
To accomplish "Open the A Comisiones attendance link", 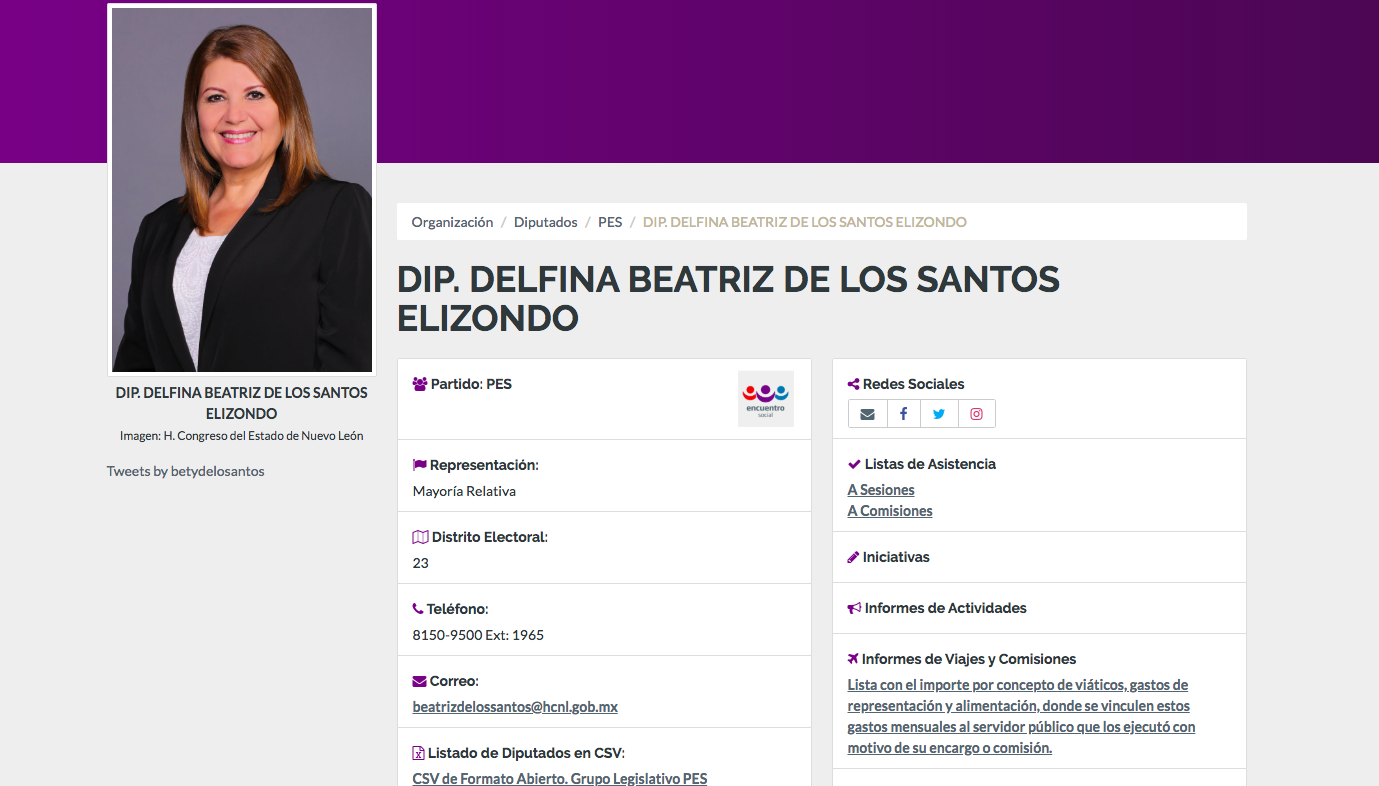I will pos(889,510).
